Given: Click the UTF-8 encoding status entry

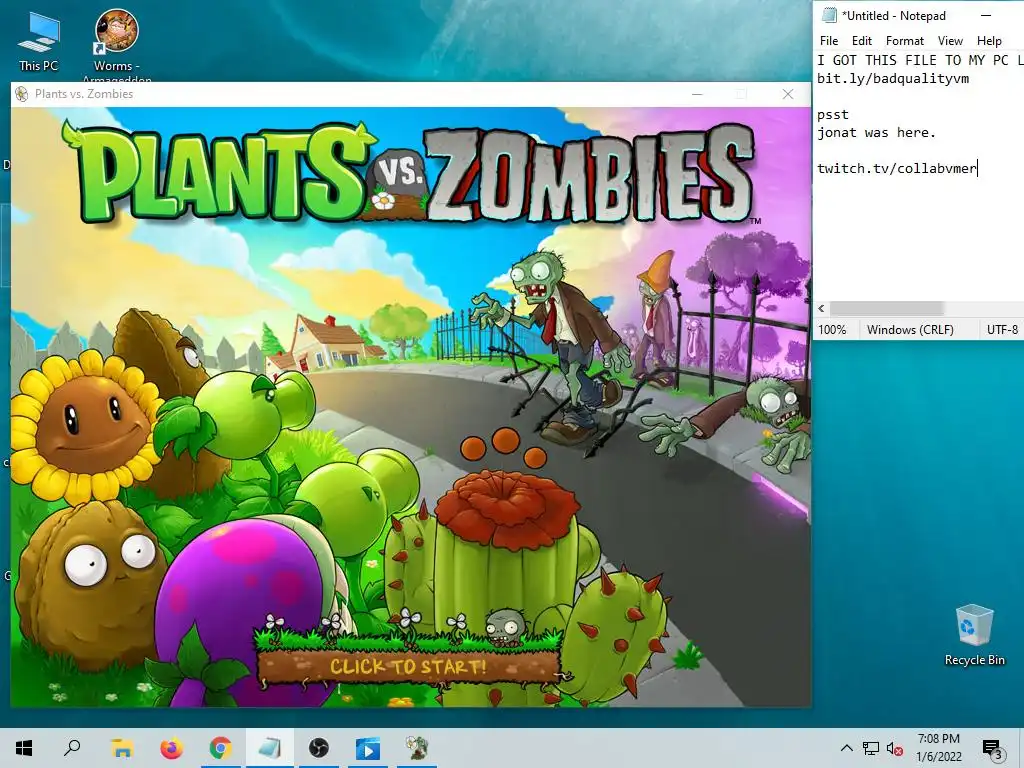Looking at the screenshot, I should [1002, 330].
